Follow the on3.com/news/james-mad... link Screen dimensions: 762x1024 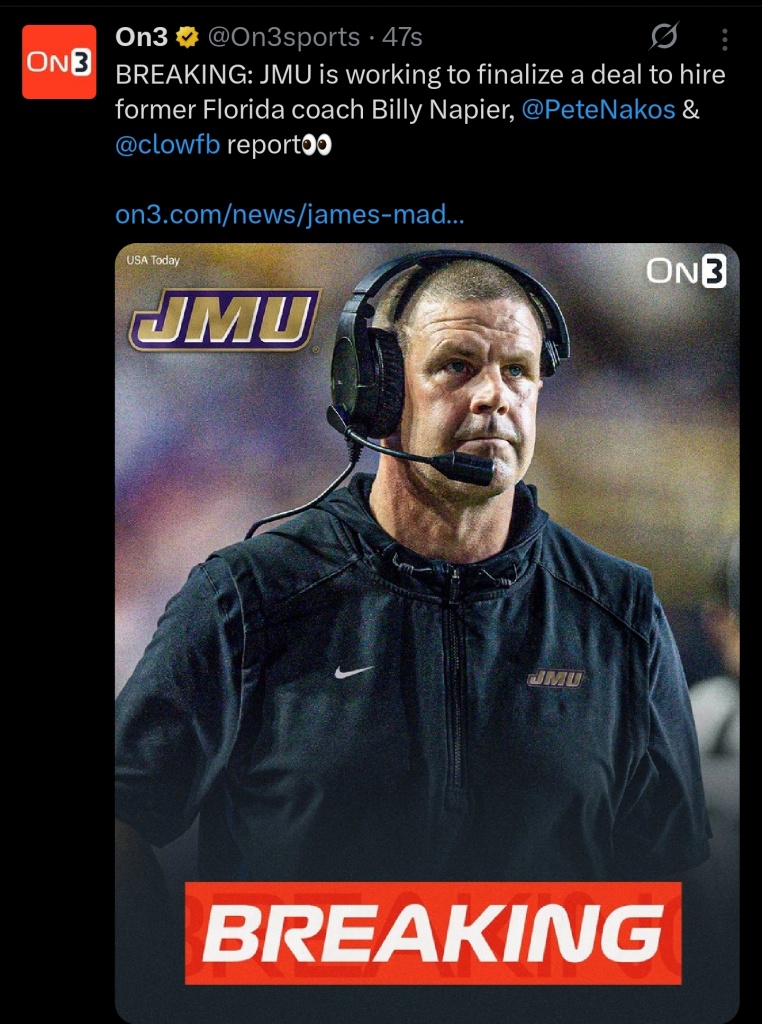290,214
